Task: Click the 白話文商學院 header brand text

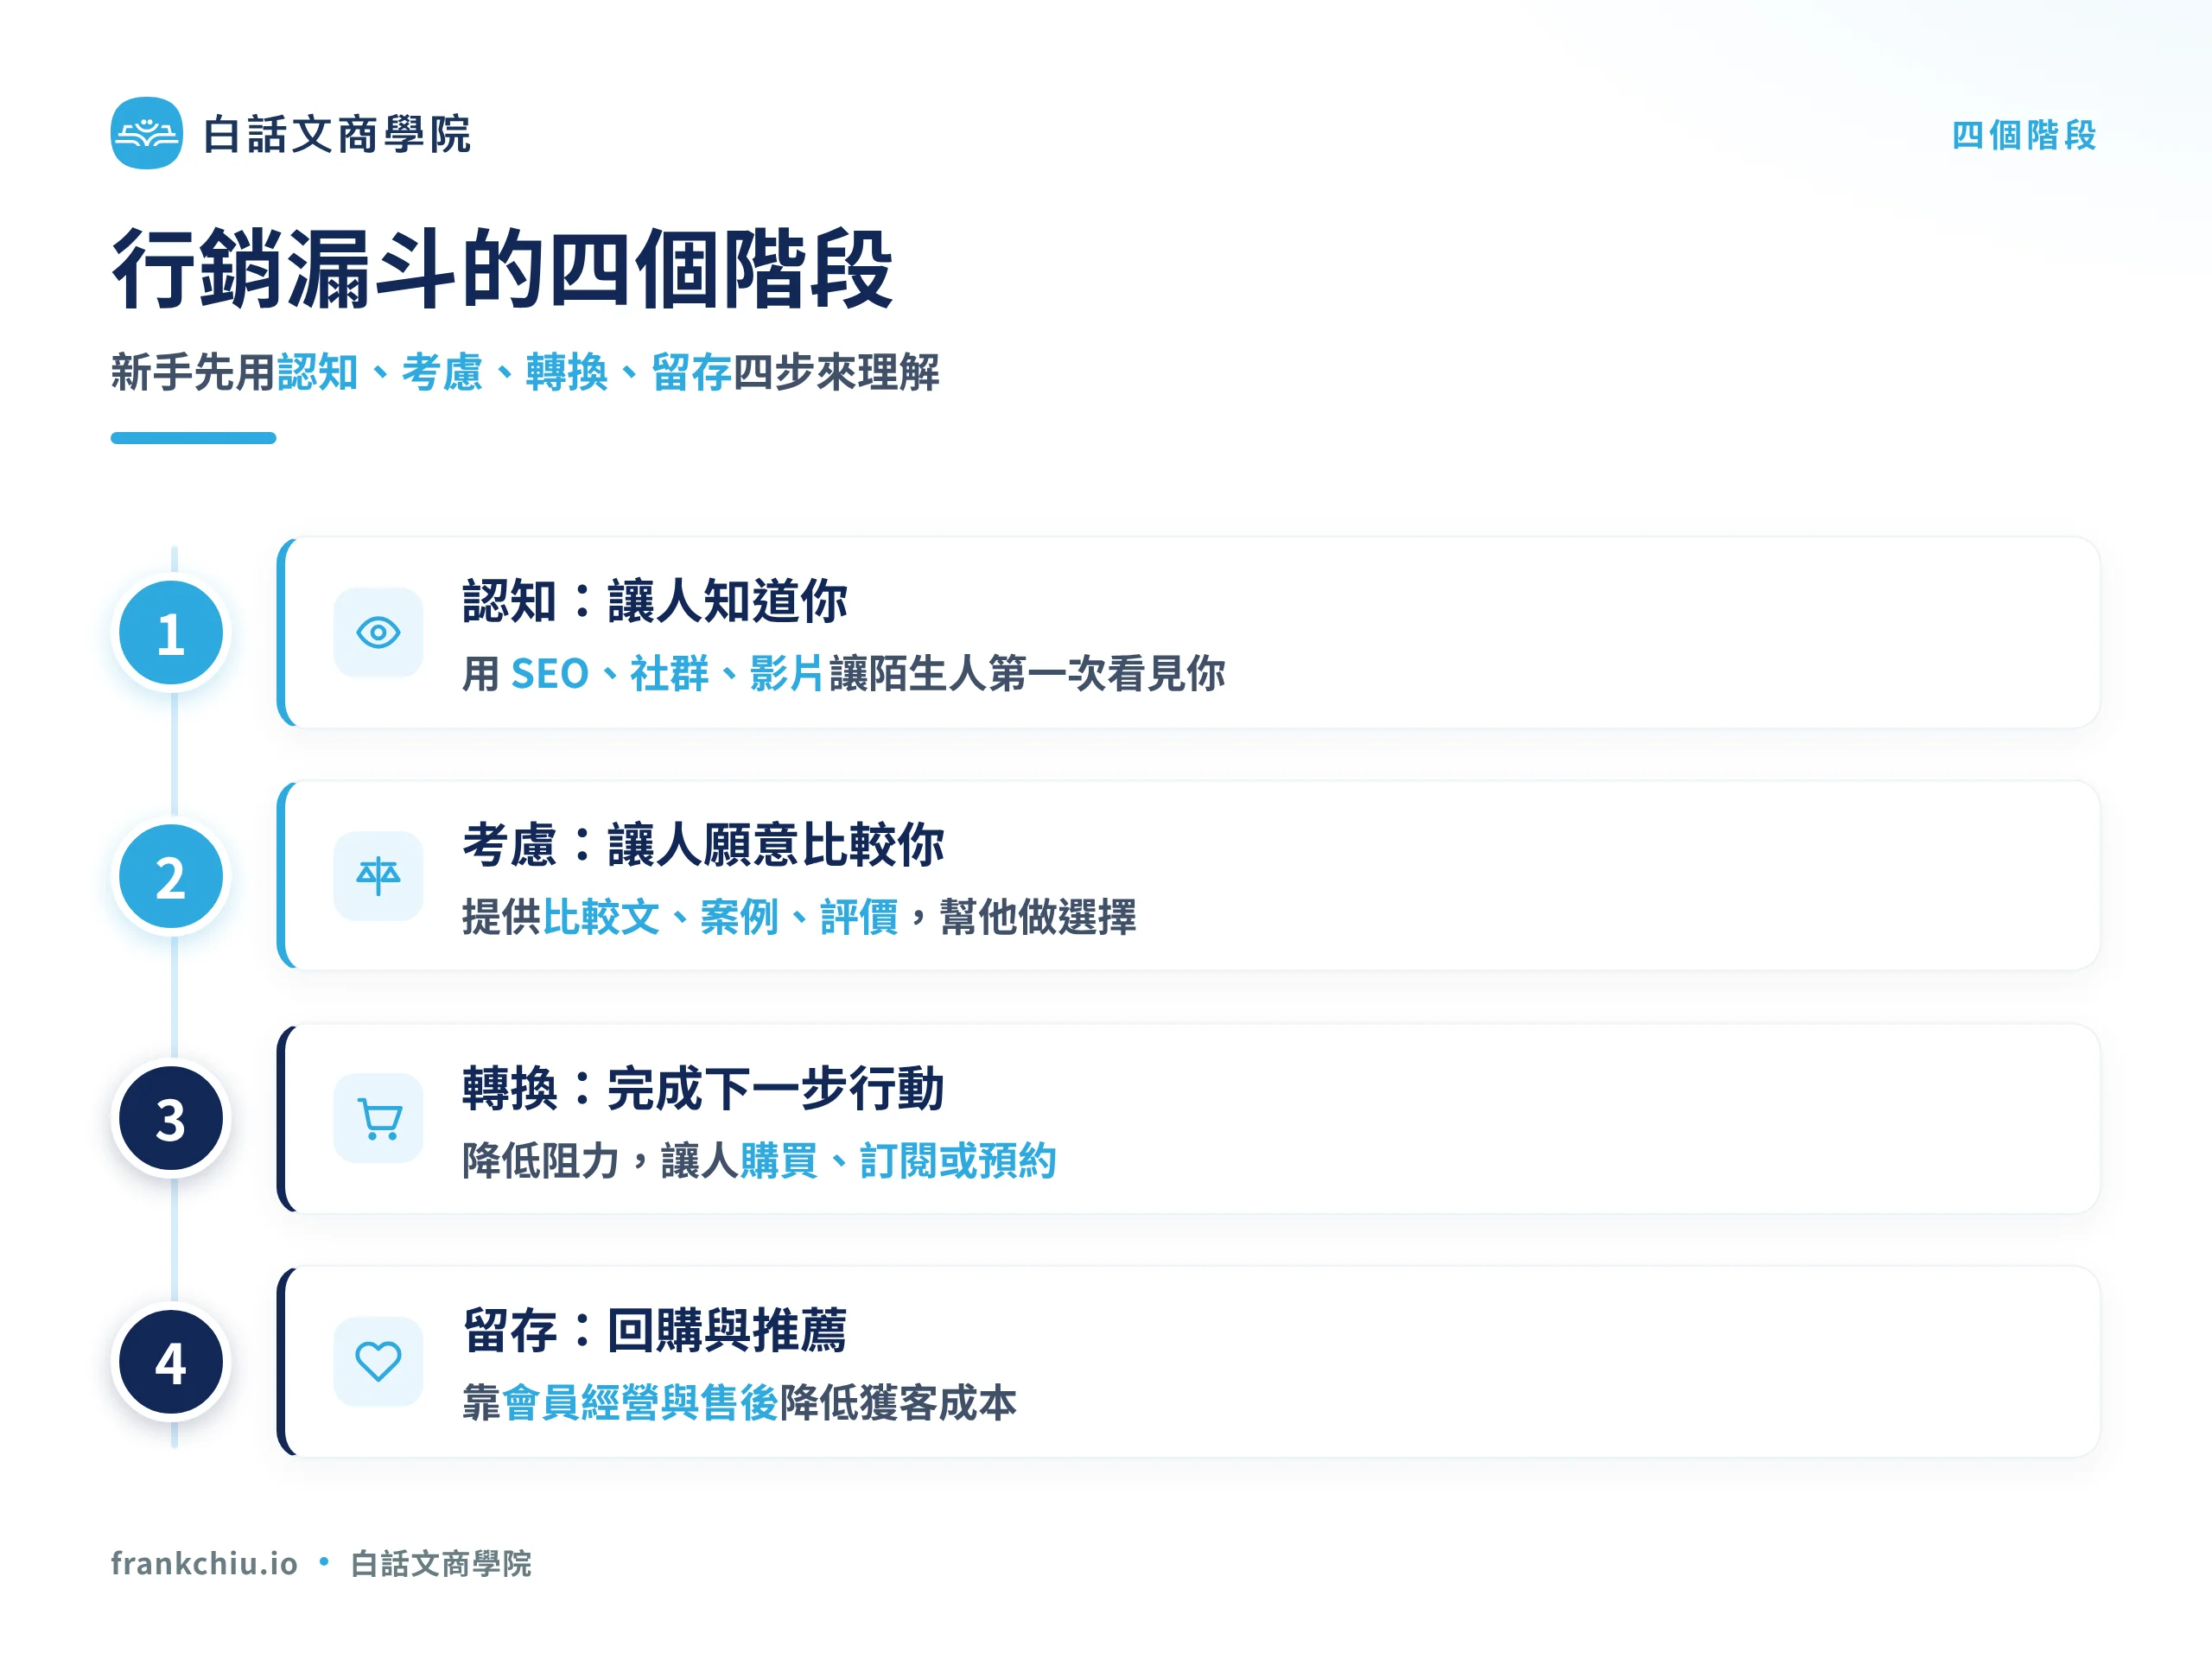Action: click(x=337, y=134)
